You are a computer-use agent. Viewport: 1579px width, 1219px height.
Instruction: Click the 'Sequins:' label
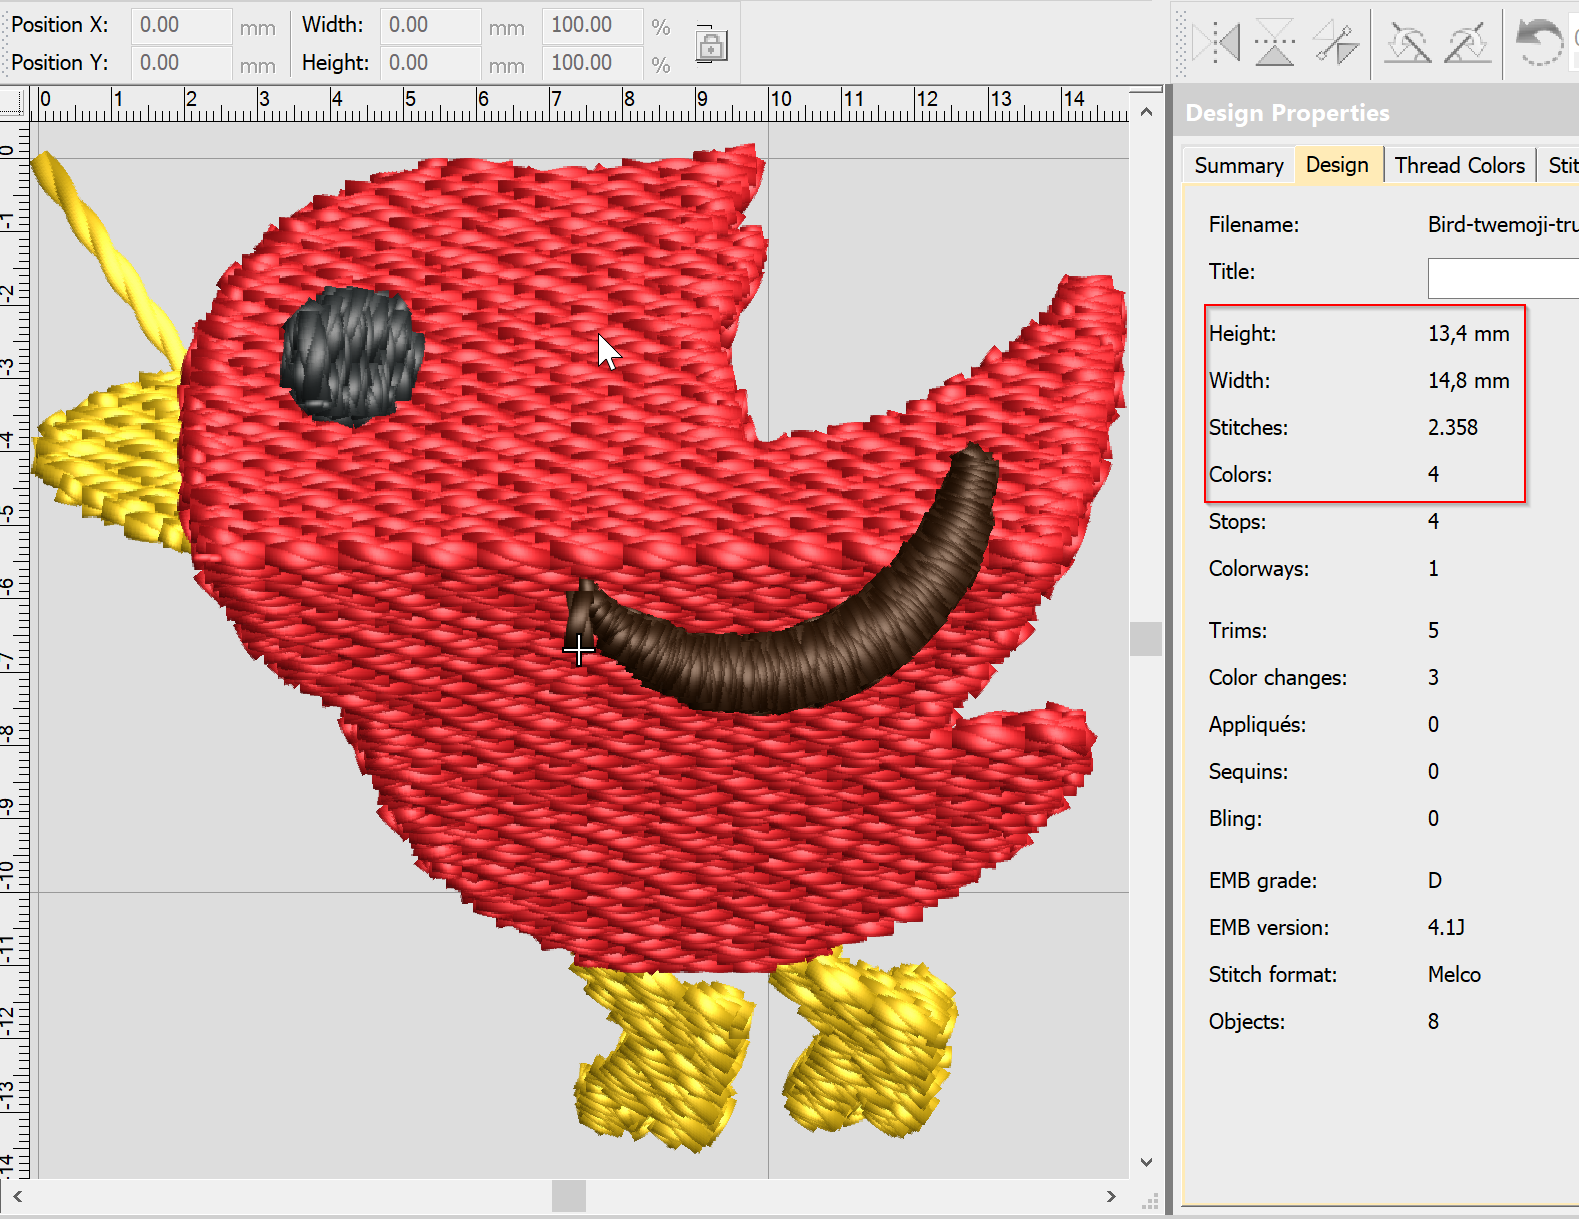(1248, 772)
